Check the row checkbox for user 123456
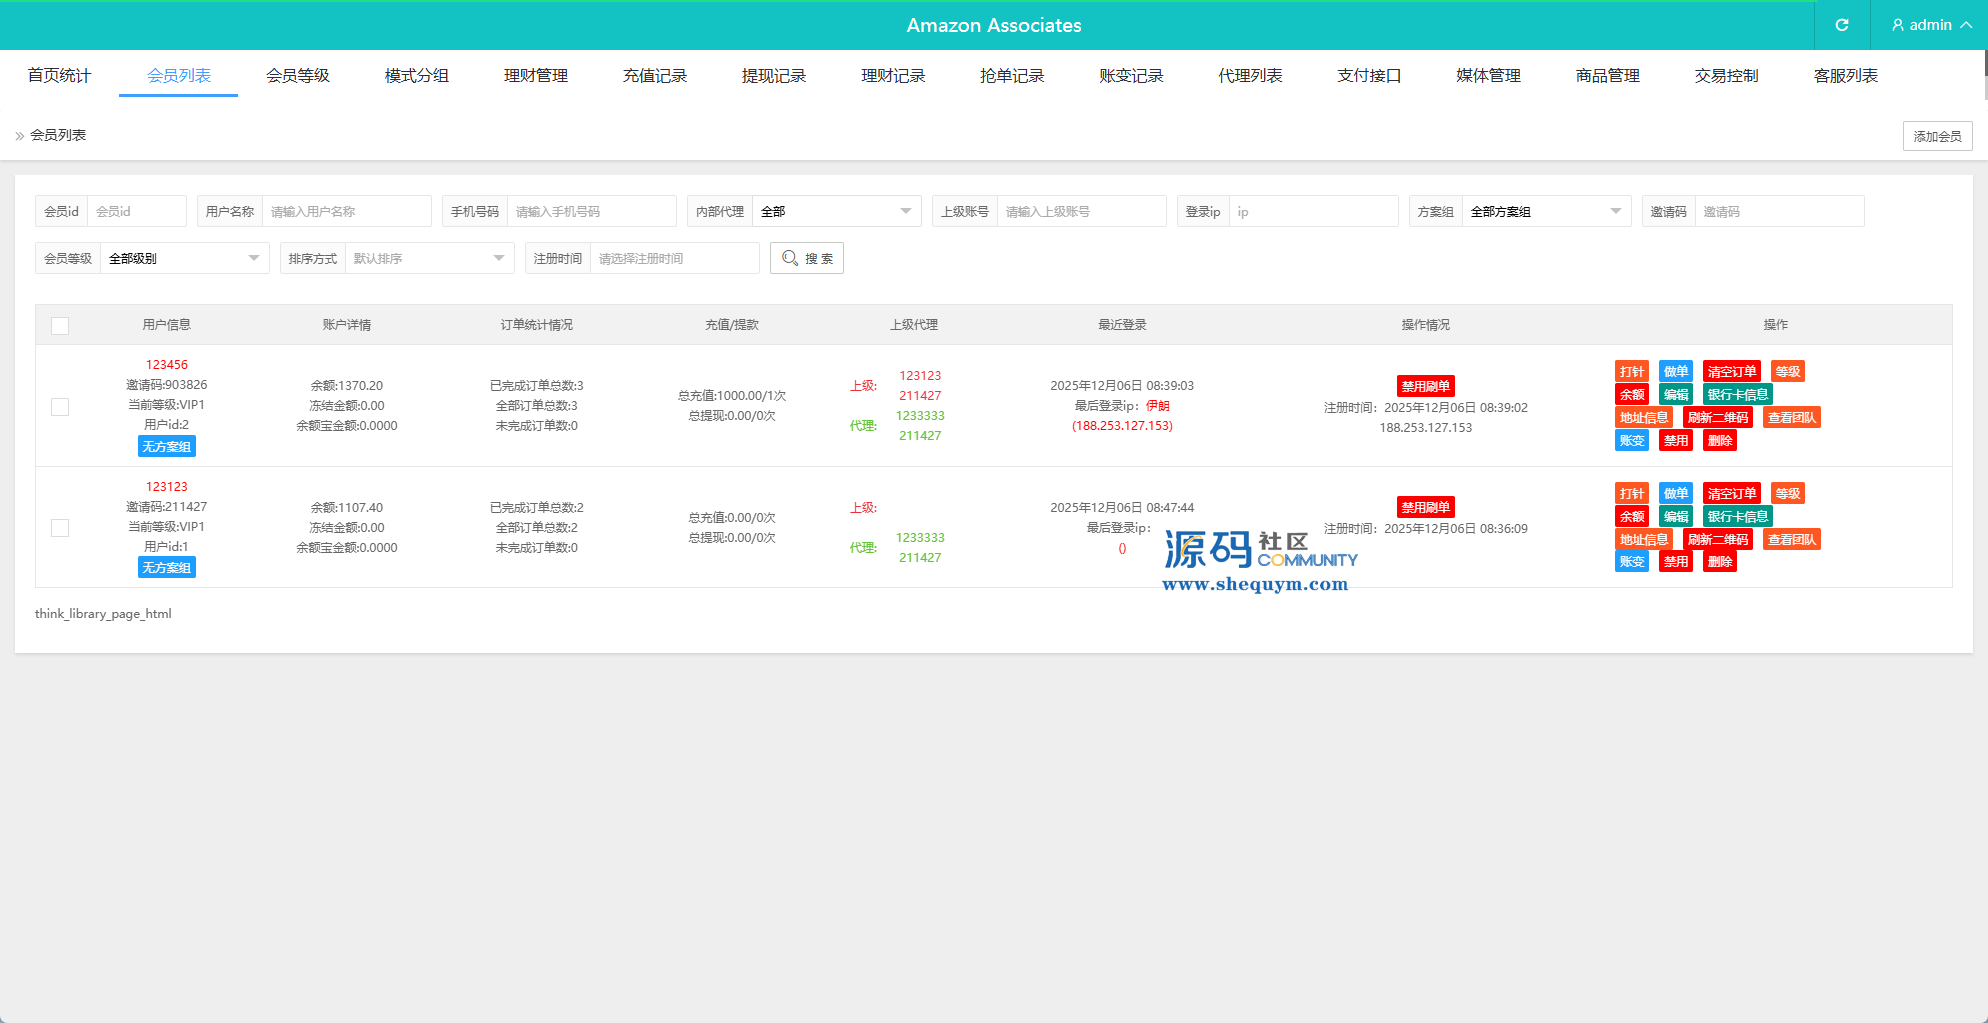Image resolution: width=1988 pixels, height=1023 pixels. (60, 407)
